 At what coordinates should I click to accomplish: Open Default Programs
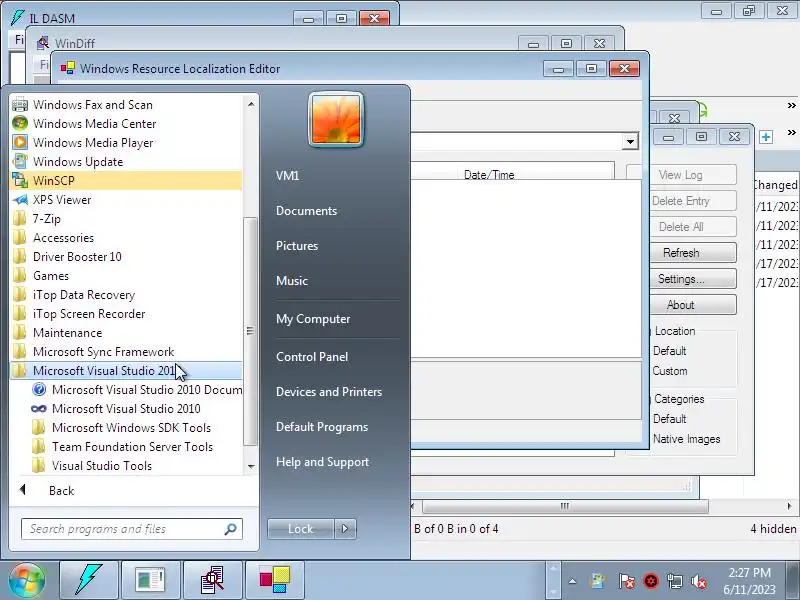point(321,427)
